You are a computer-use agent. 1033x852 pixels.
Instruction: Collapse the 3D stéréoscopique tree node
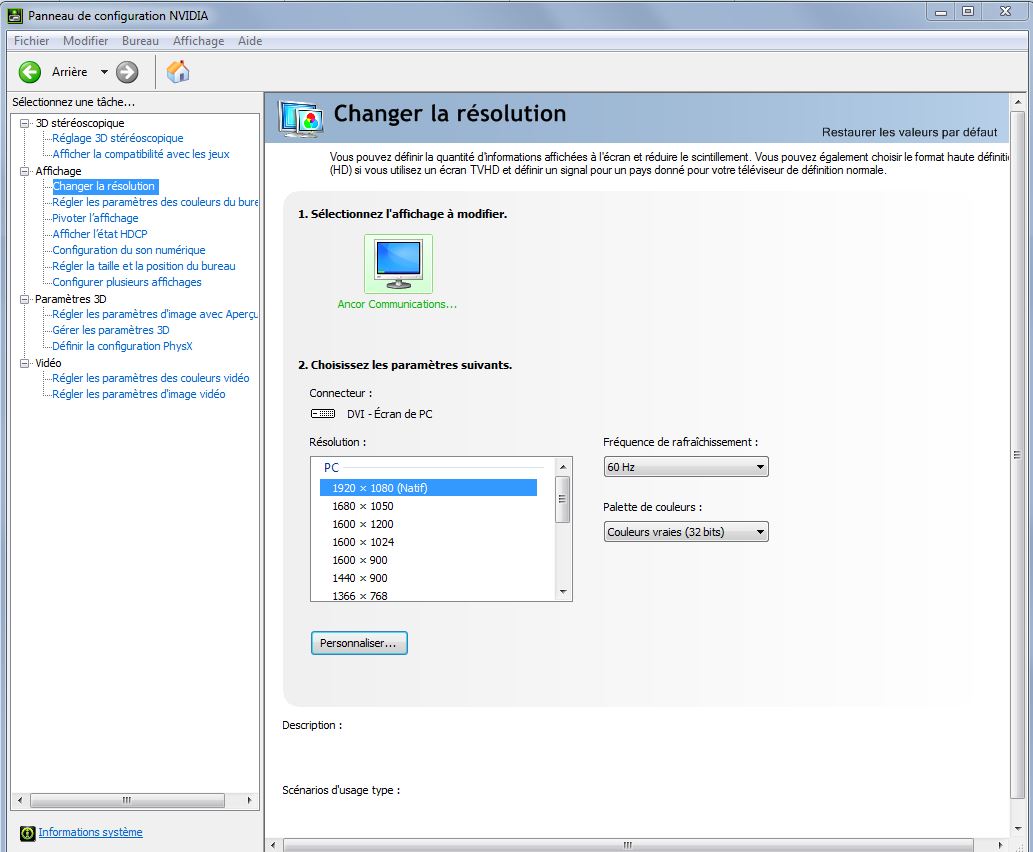click(x=25, y=123)
